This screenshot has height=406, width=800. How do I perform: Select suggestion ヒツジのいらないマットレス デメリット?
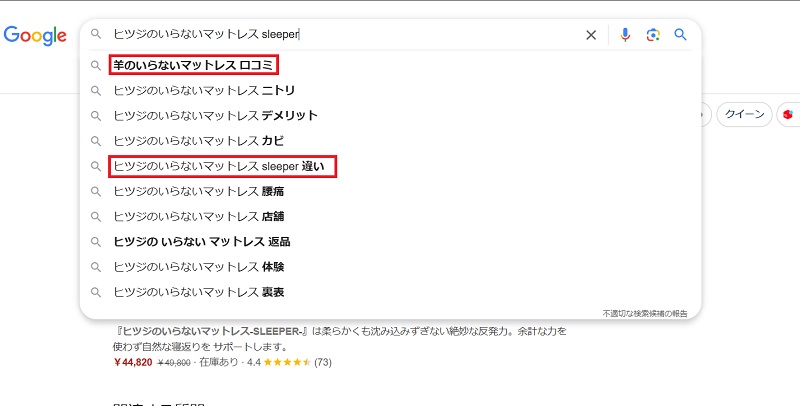pos(215,115)
